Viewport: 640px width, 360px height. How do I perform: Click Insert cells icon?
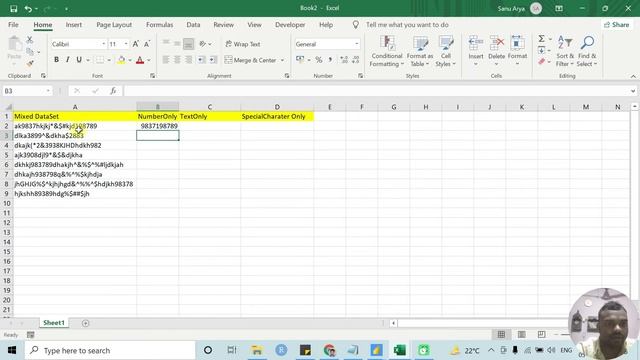476,42
